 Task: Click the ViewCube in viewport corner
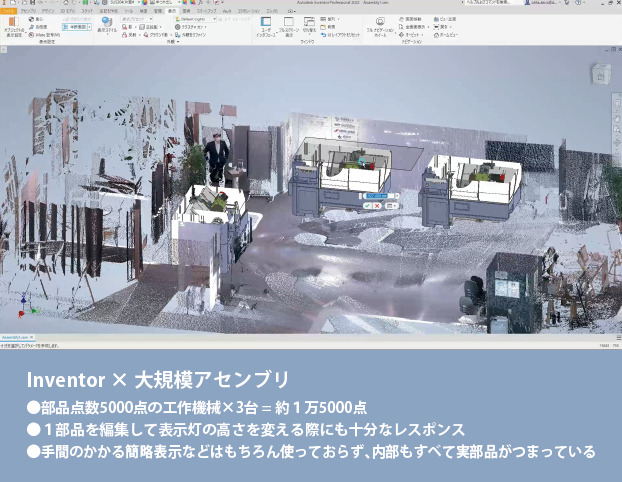(x=601, y=74)
